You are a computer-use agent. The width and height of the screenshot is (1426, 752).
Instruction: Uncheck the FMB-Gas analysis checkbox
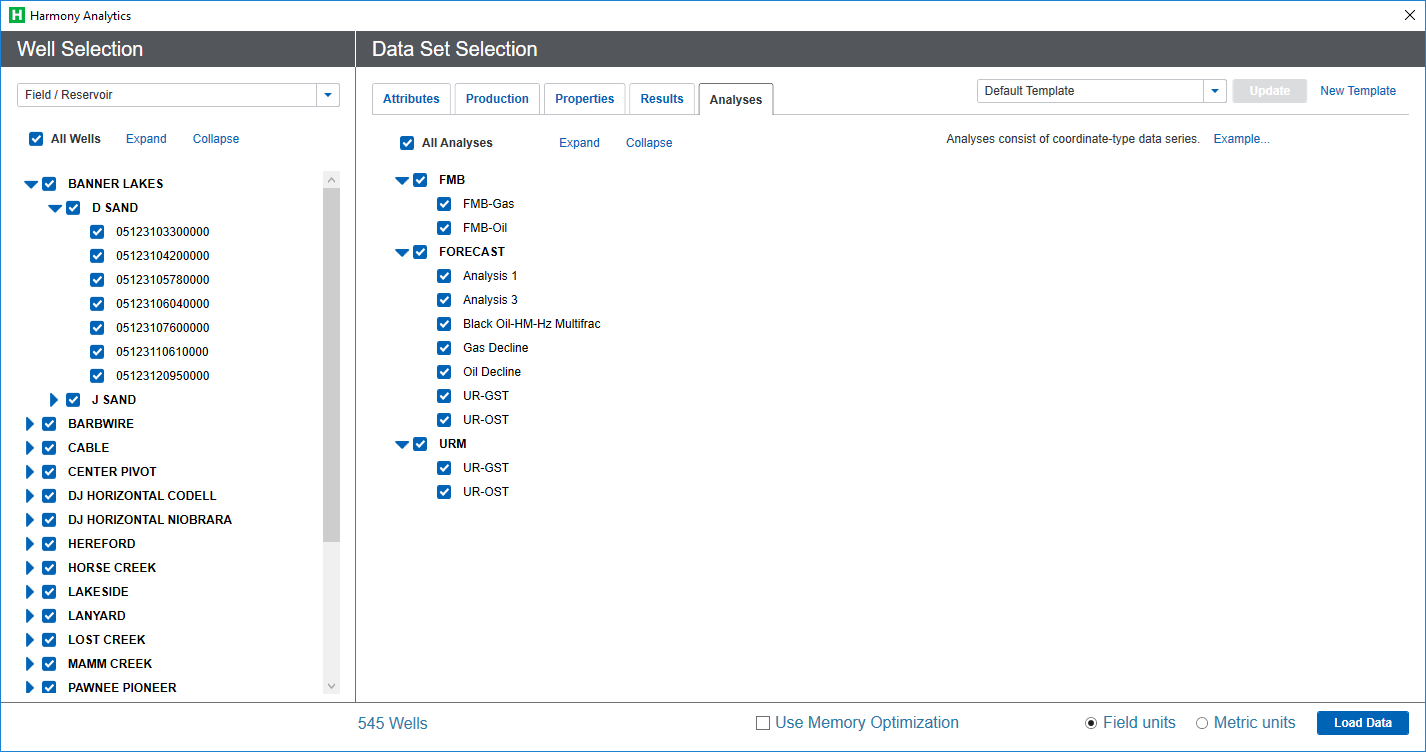click(x=444, y=204)
